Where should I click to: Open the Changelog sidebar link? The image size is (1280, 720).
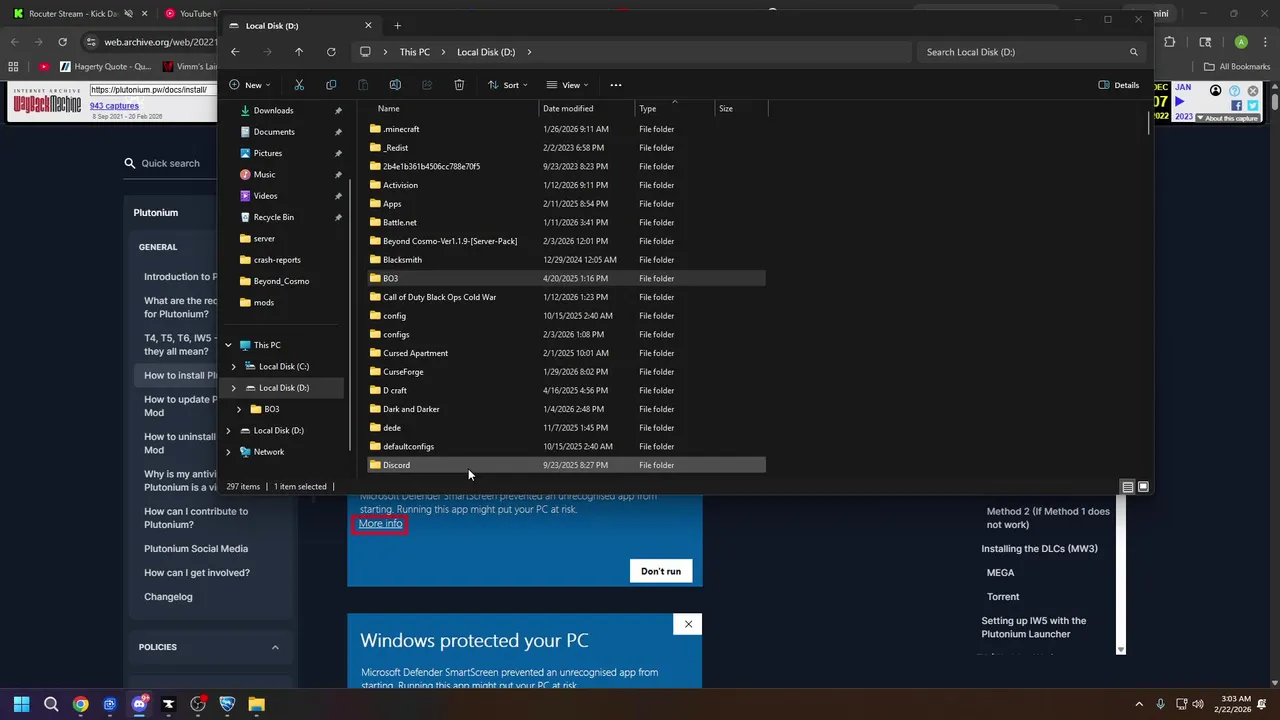click(168, 597)
